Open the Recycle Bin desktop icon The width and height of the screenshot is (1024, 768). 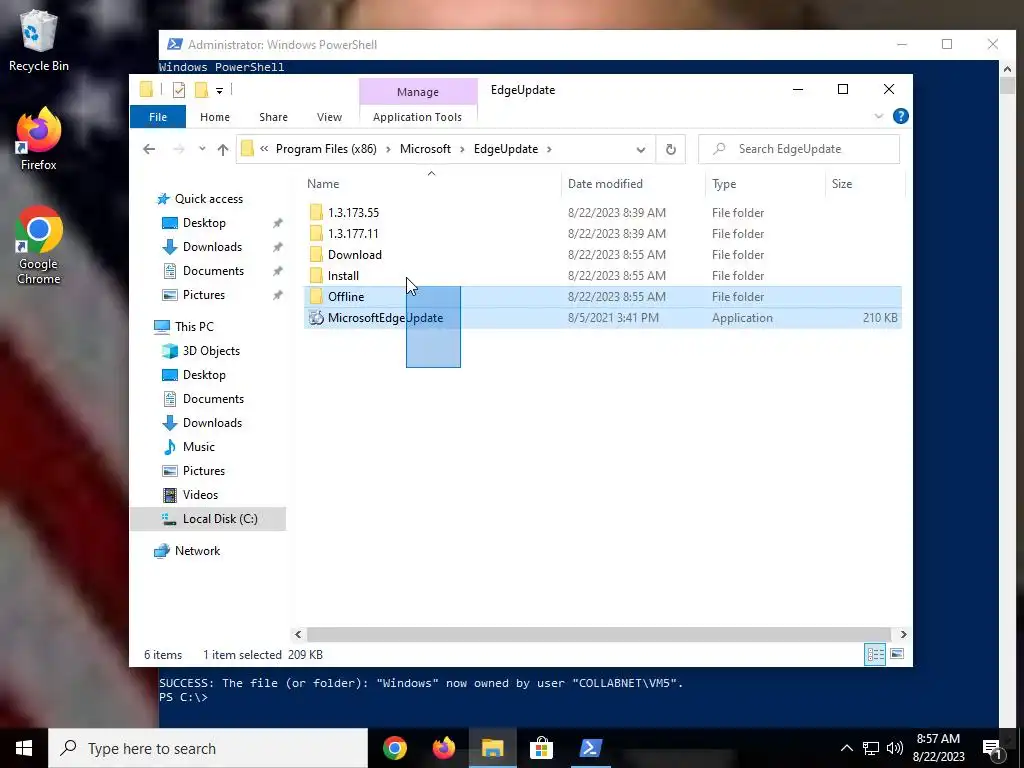[39, 41]
